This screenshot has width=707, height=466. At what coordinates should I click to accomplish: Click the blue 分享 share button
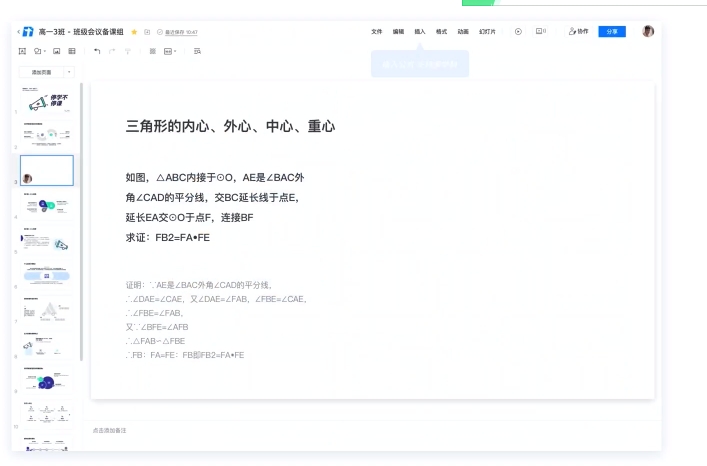point(612,32)
